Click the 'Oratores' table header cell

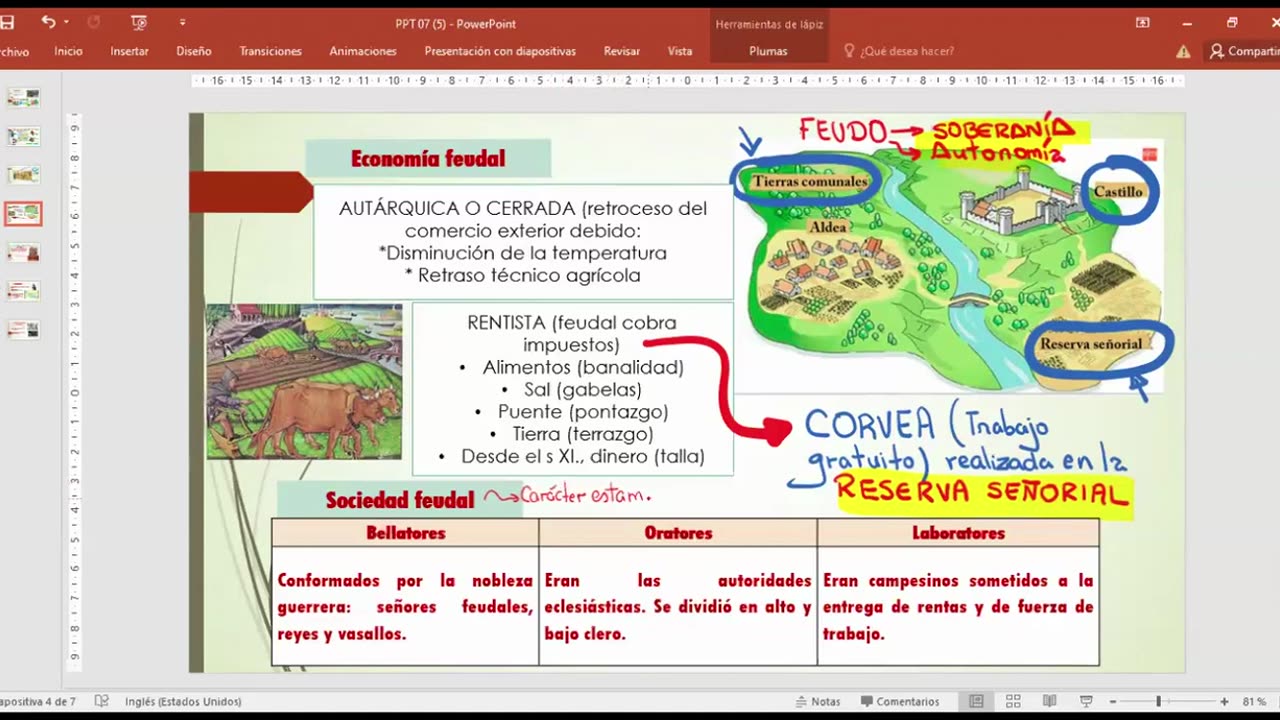[x=678, y=533]
